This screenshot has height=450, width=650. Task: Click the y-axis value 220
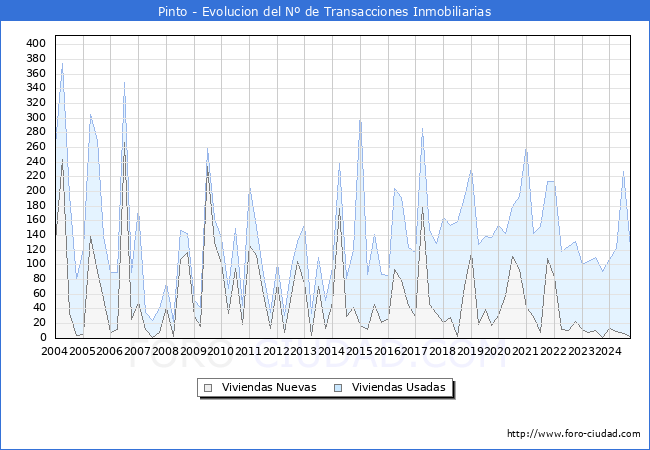pyautogui.click(x=36, y=176)
